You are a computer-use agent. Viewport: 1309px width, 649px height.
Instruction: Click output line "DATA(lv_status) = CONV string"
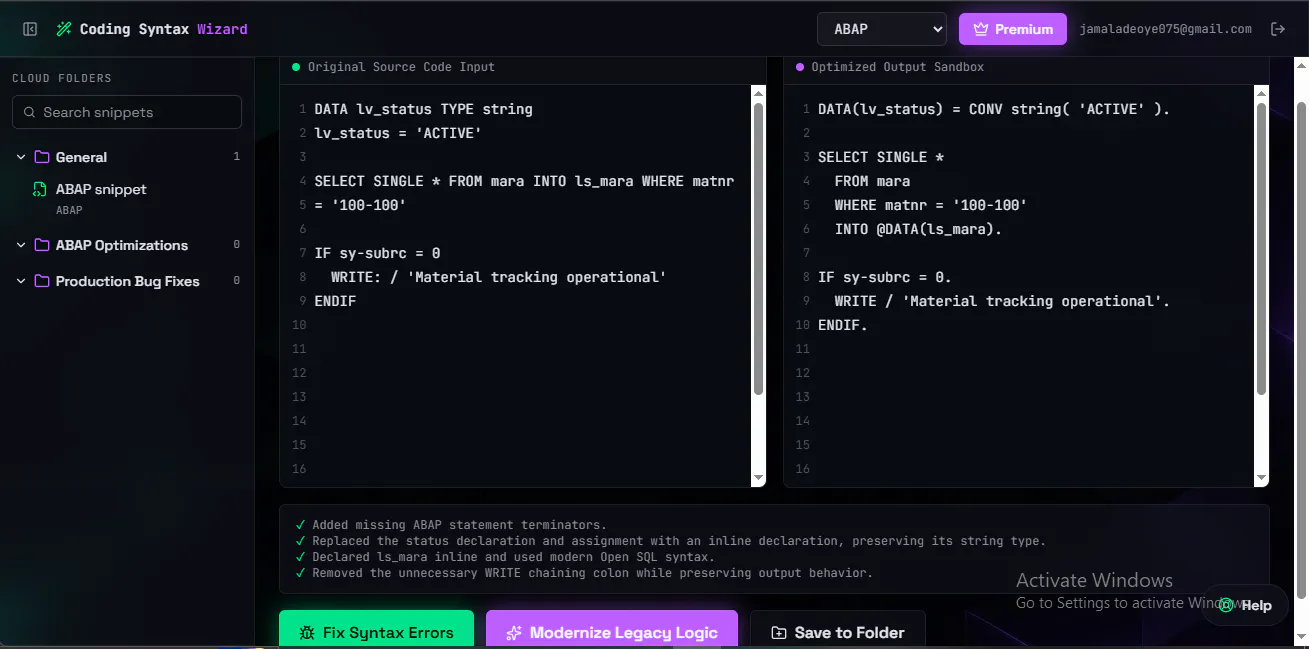tap(994, 109)
